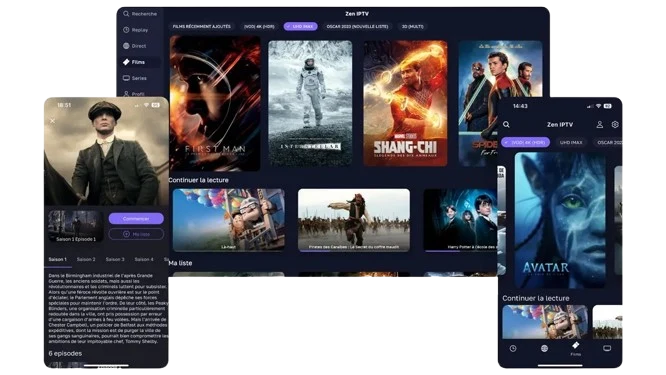The image size is (666, 375).
Task: Select (VOD) 4K (HDR) chip on tablet
Action: [x=259, y=26]
